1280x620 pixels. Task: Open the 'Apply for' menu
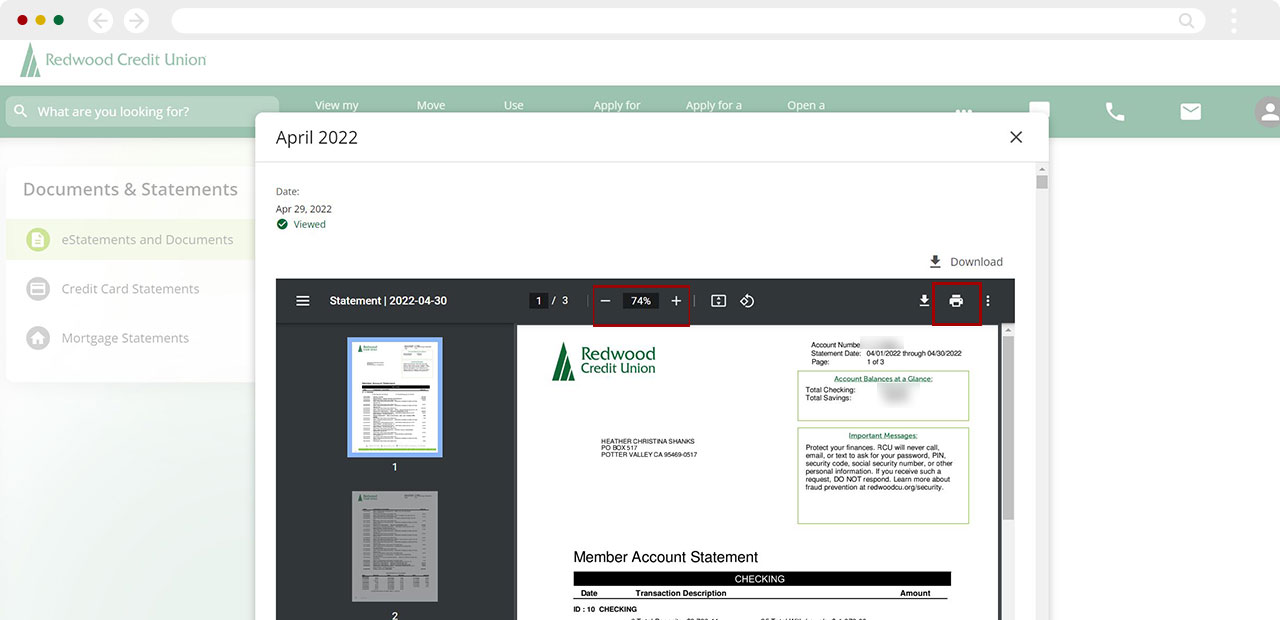tap(617, 105)
